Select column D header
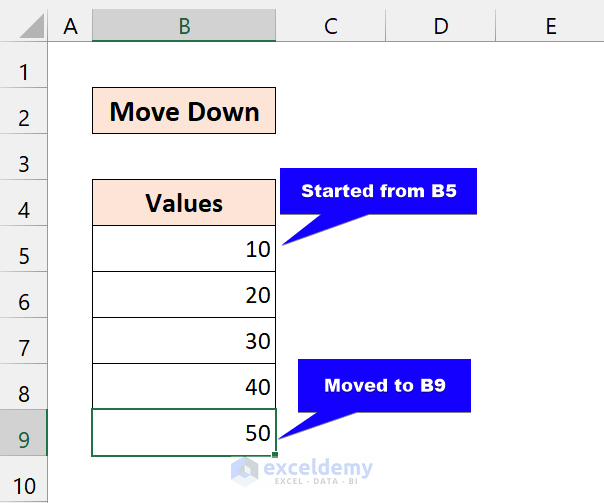 [441, 26]
